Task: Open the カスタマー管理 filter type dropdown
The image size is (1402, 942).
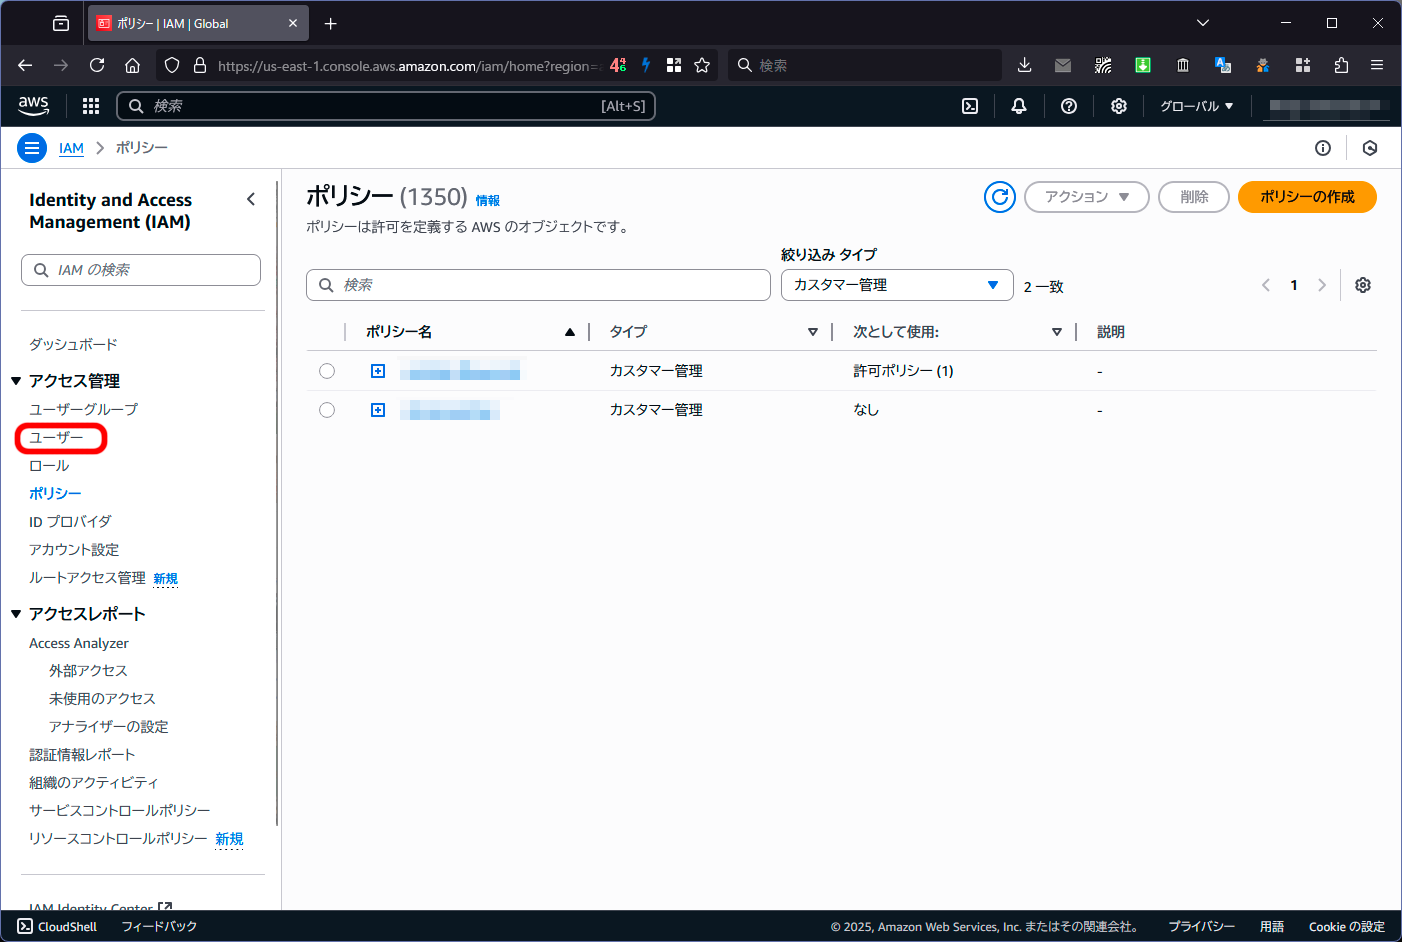Action: click(x=896, y=285)
